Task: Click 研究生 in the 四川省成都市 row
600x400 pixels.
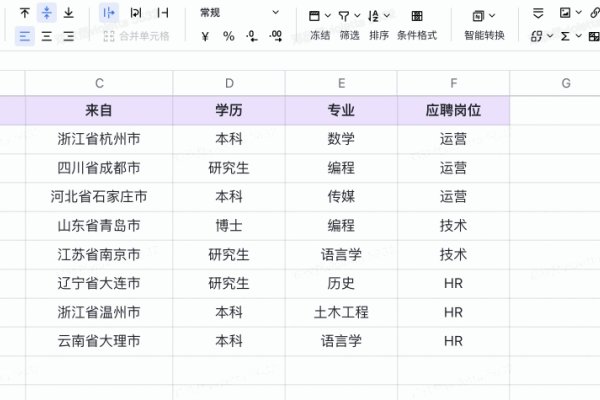Action: [229, 168]
